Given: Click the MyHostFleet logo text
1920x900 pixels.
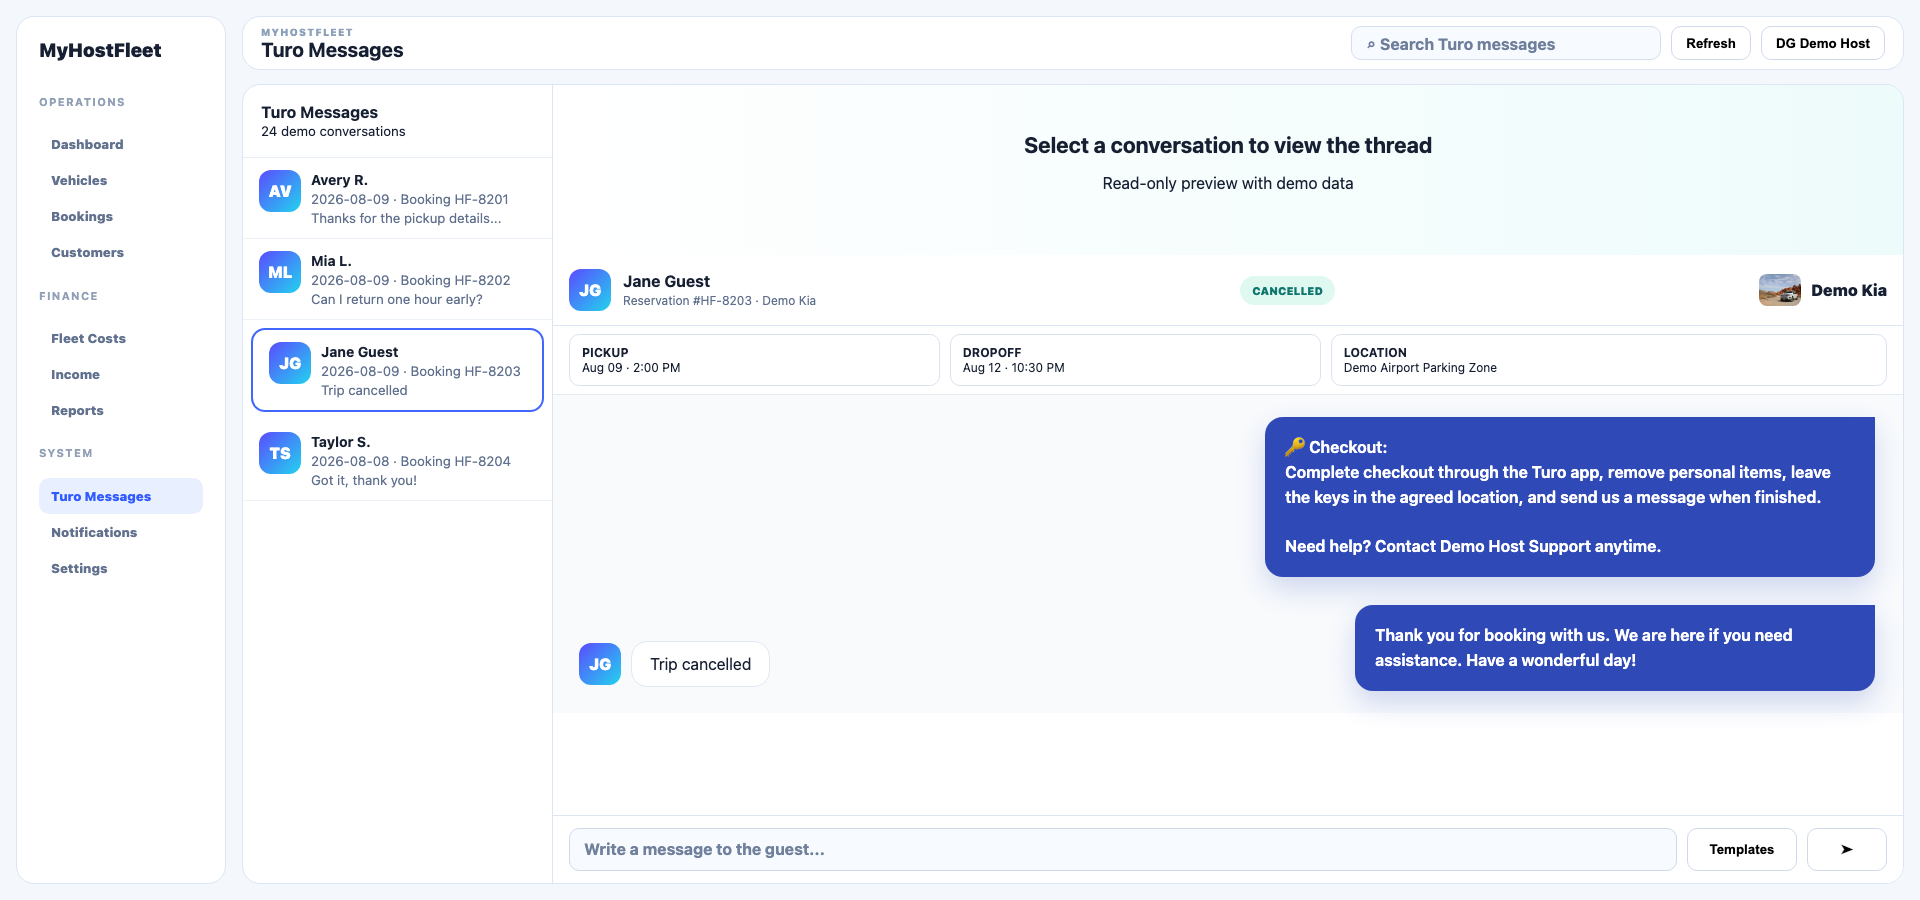Looking at the screenshot, I should click(x=100, y=50).
